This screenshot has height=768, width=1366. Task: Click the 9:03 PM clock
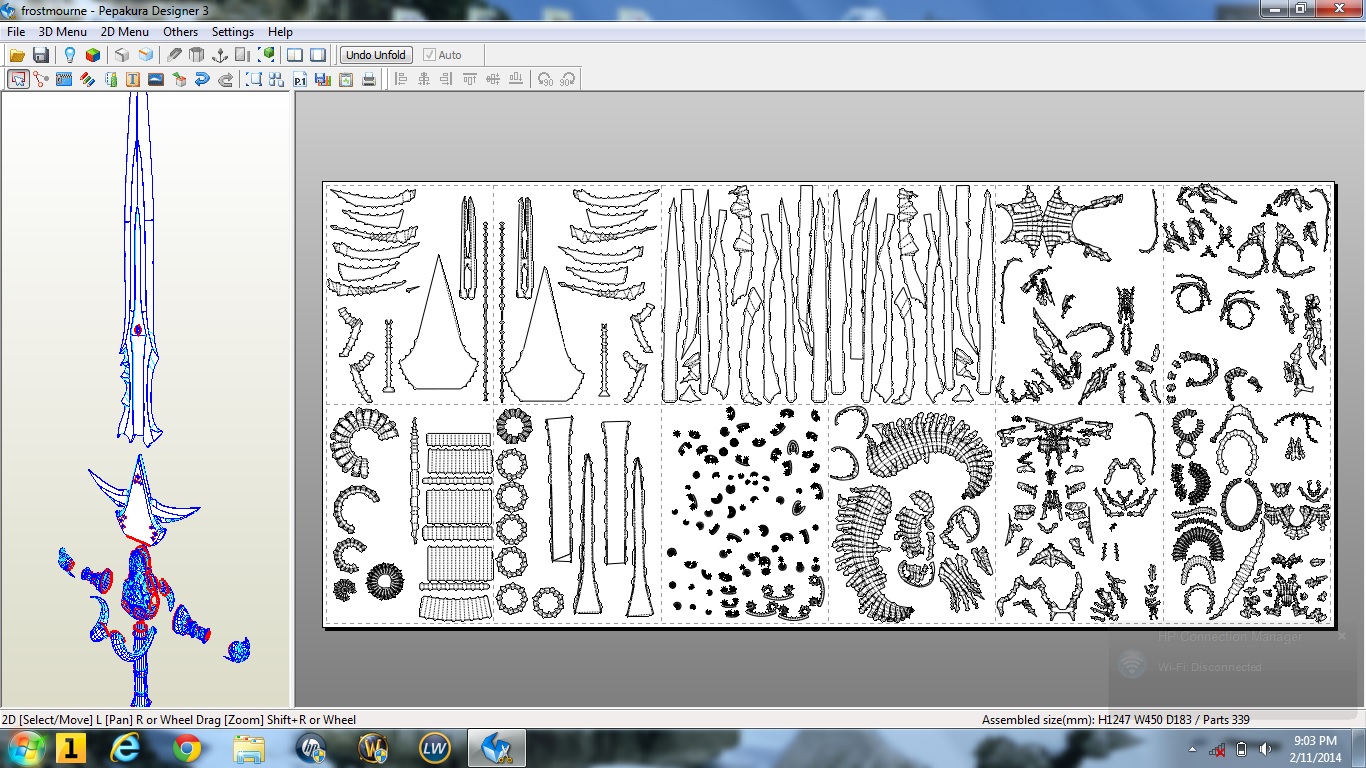point(1315,741)
